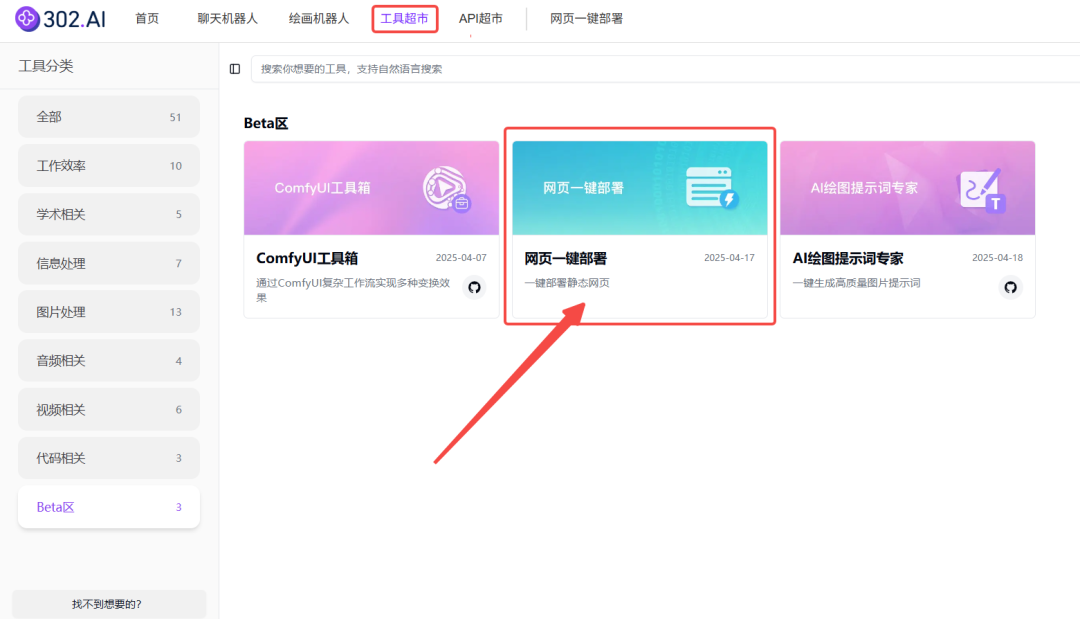Toggle the sidebar collapse icon

235,69
